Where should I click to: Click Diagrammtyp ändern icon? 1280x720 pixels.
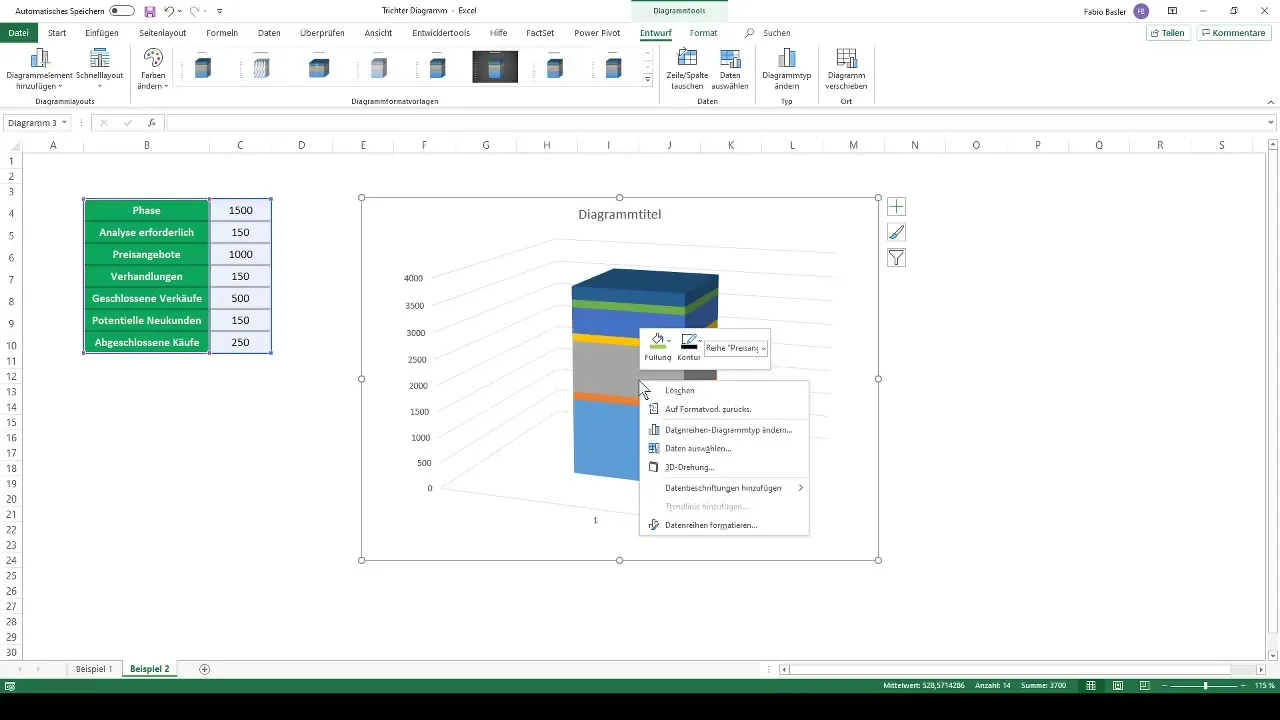point(787,59)
